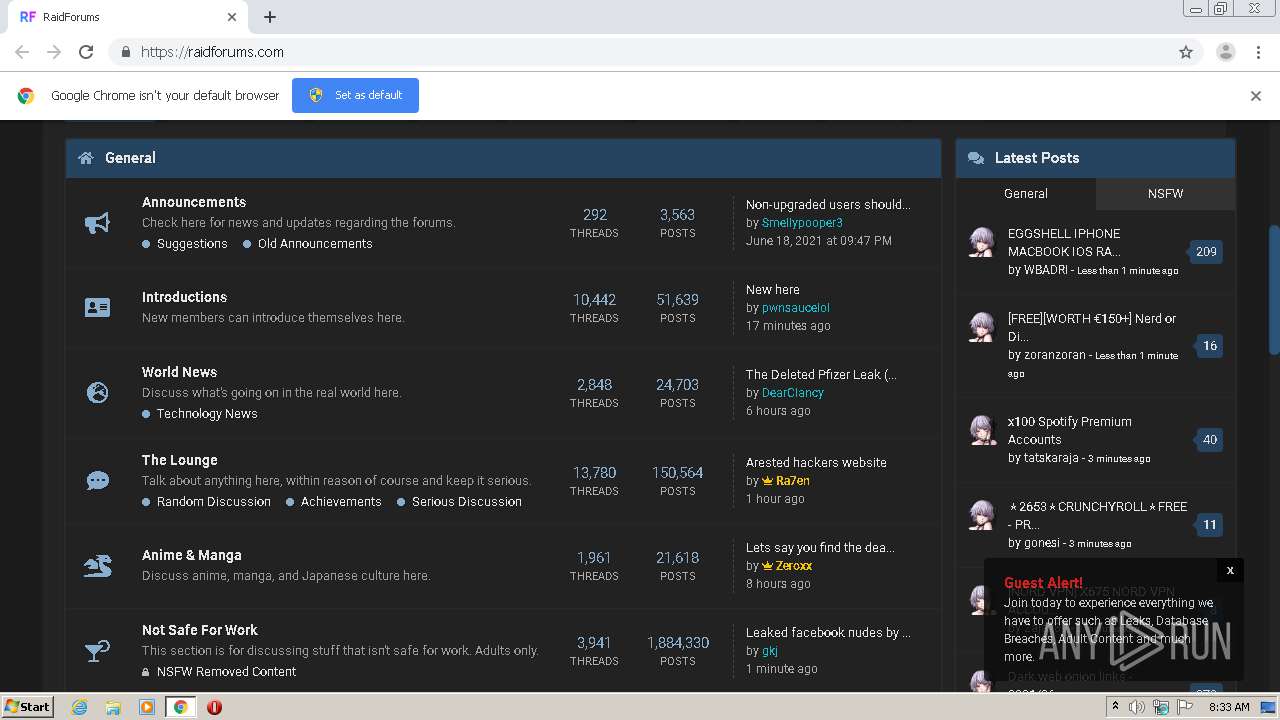View site info via padlock icon
1280x720 pixels.
pos(125,52)
